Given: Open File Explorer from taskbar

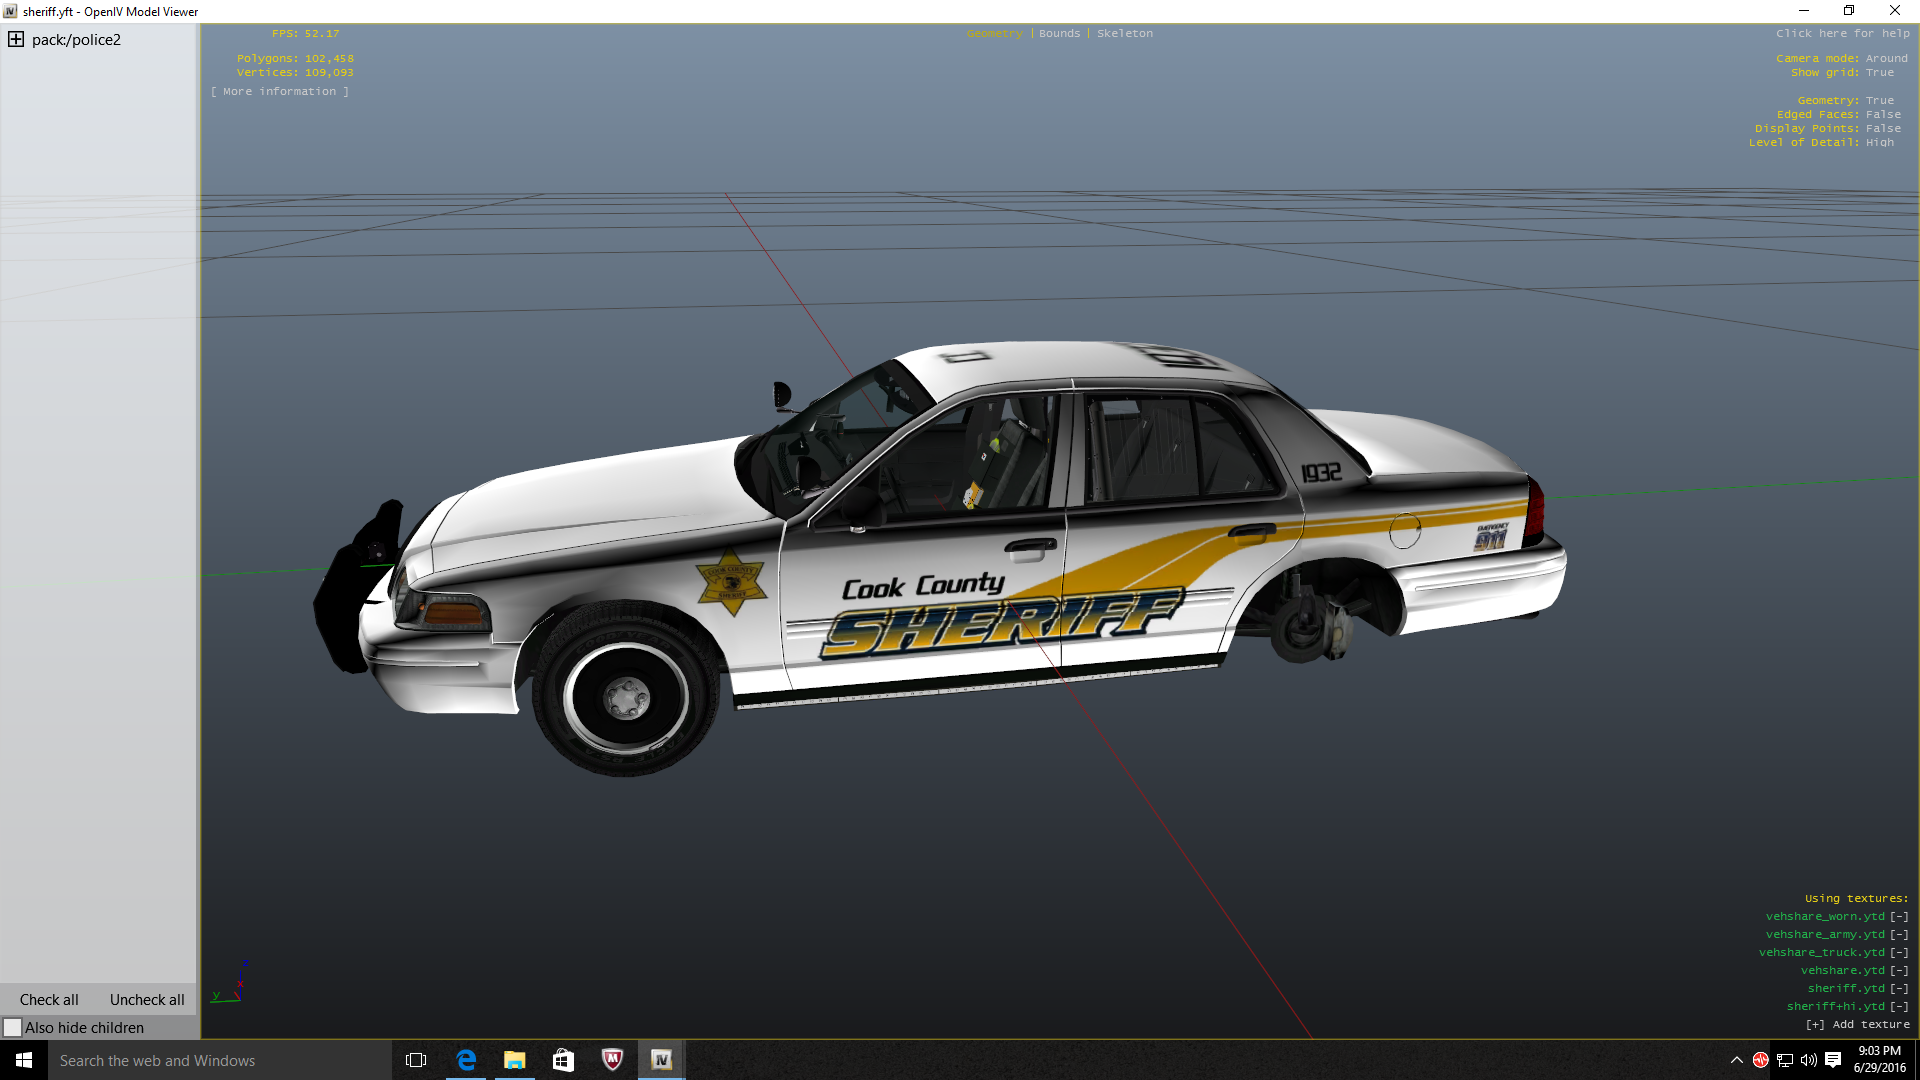Looking at the screenshot, I should coord(515,1060).
